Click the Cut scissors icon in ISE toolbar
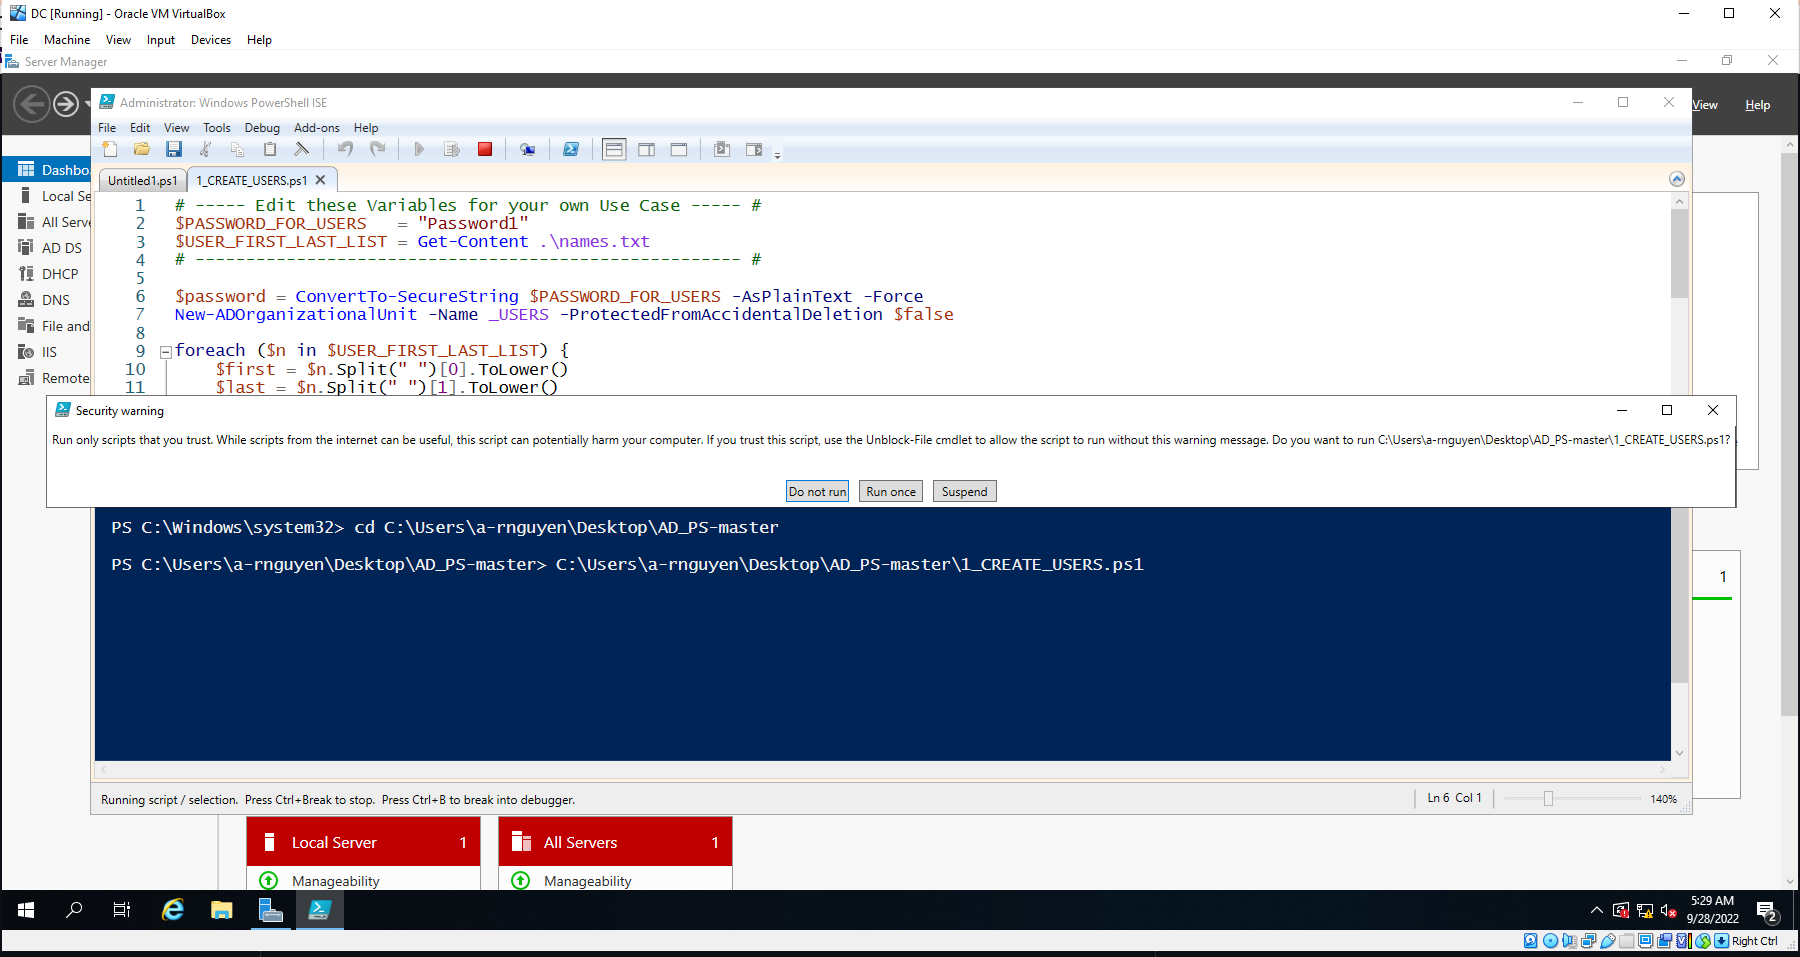 pyautogui.click(x=206, y=150)
